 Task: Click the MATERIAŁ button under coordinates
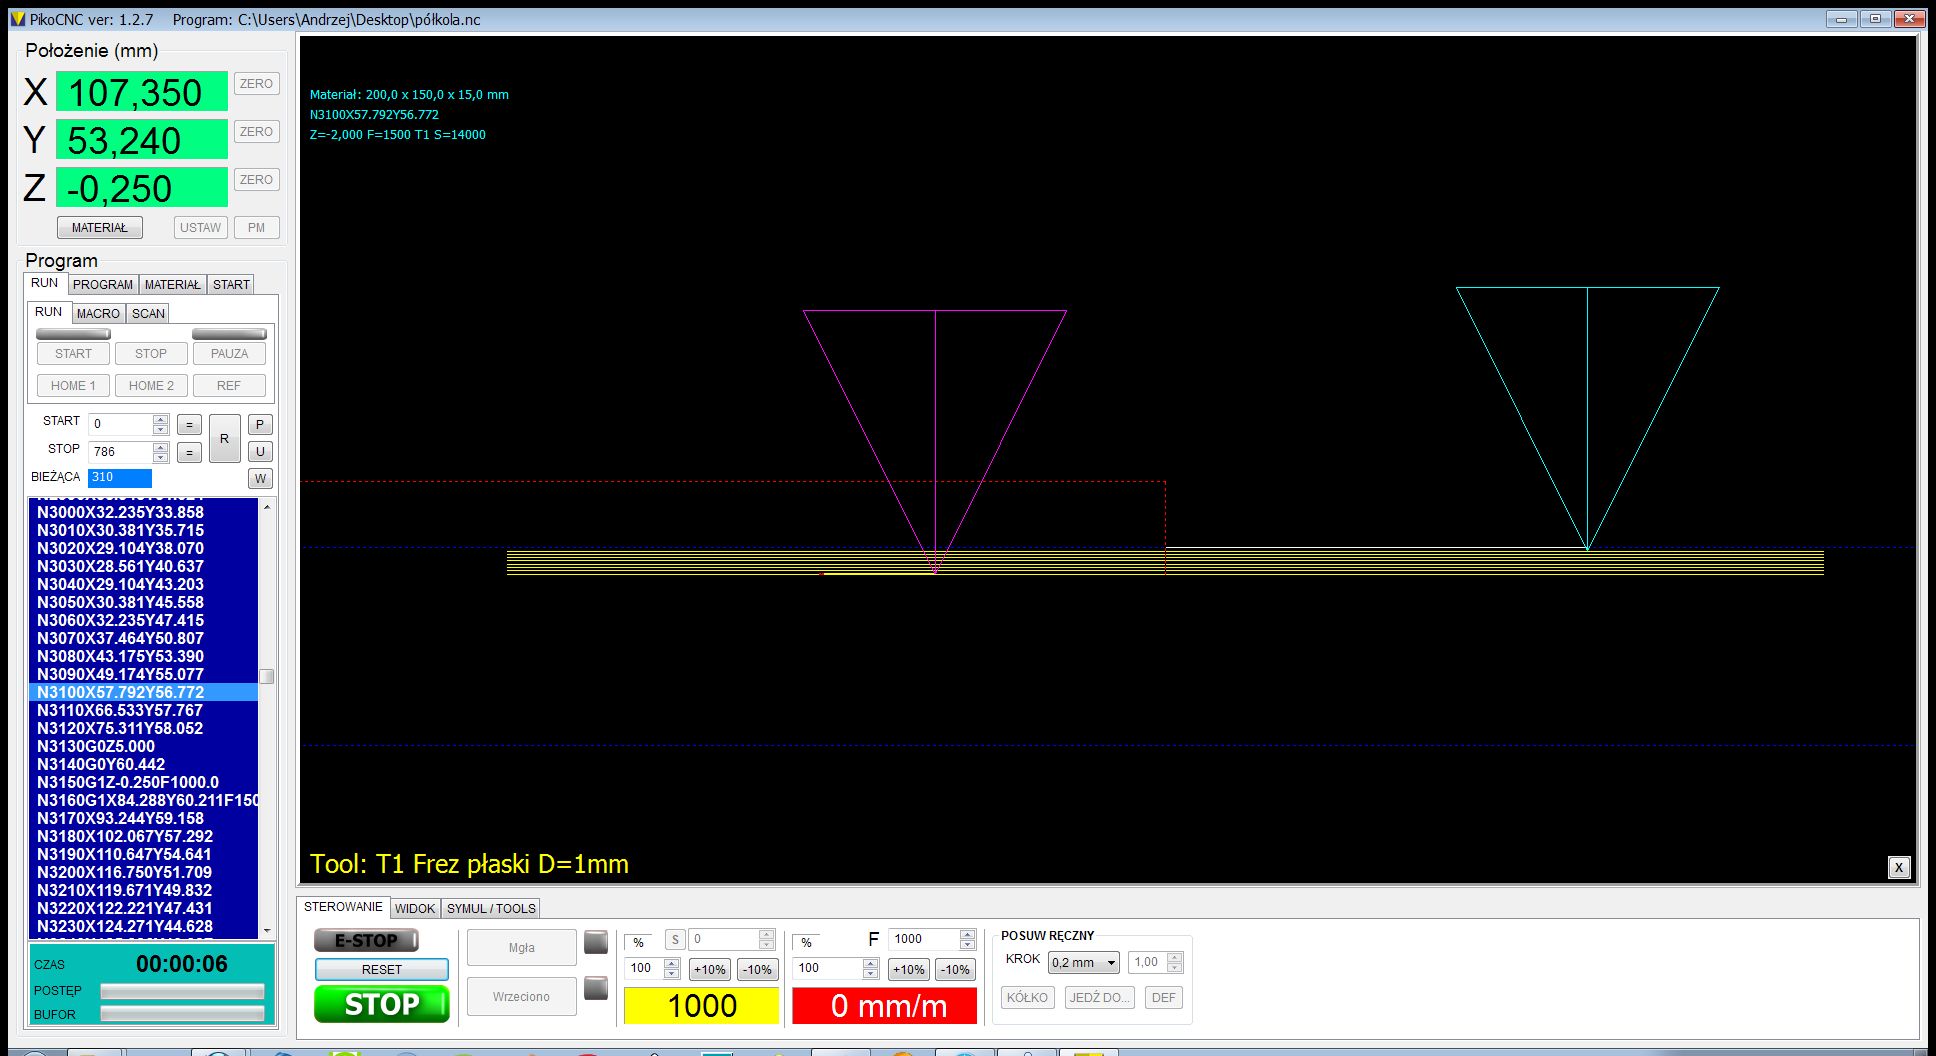[x=100, y=228]
